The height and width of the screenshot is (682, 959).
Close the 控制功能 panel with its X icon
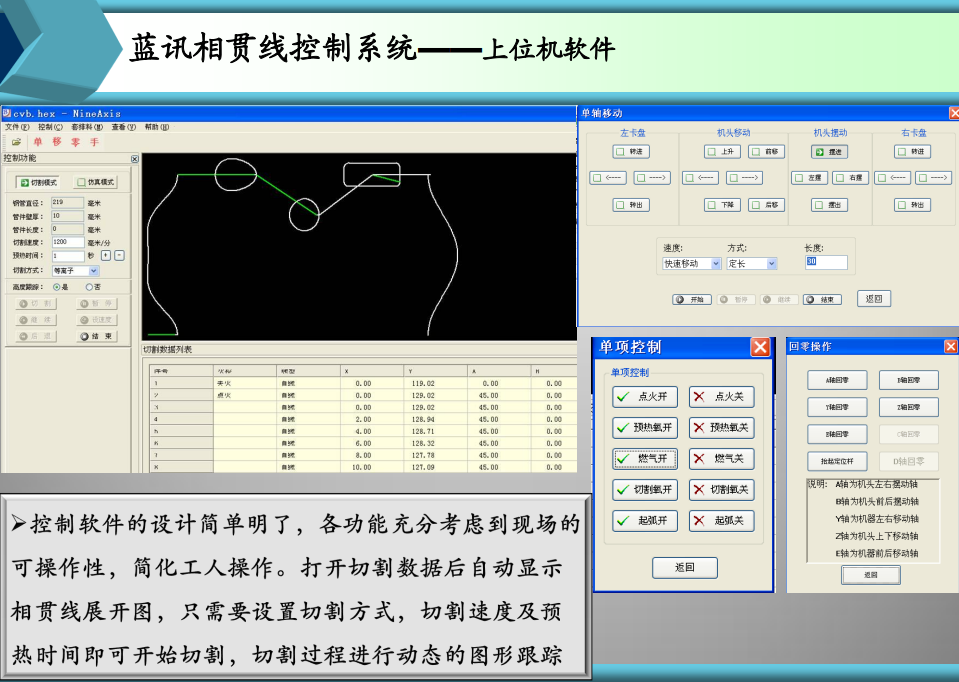pyautogui.click(x=135, y=159)
